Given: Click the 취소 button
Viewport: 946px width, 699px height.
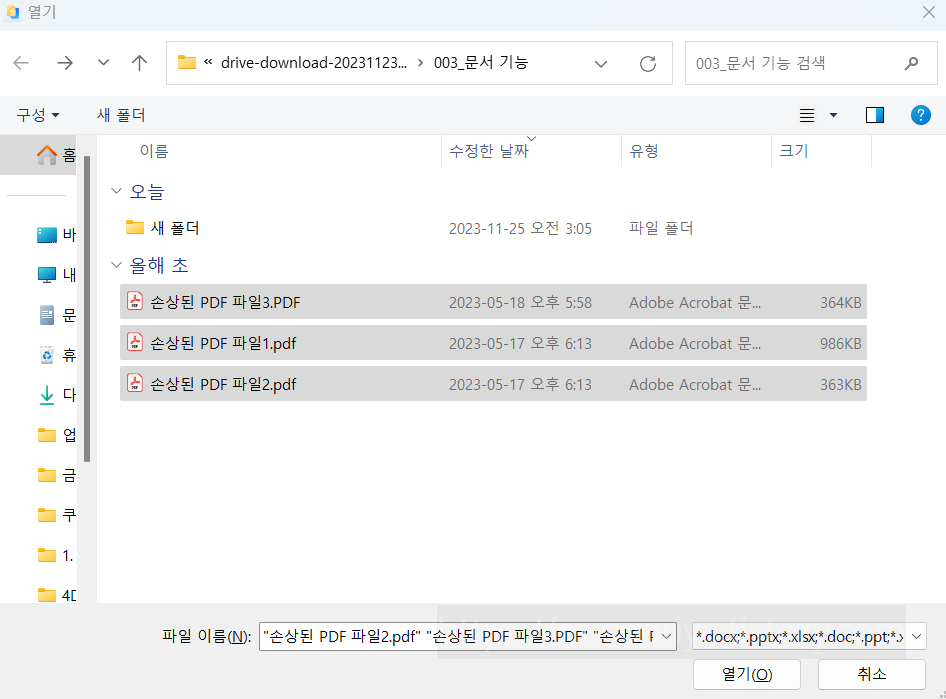Looking at the screenshot, I should click(872, 674).
